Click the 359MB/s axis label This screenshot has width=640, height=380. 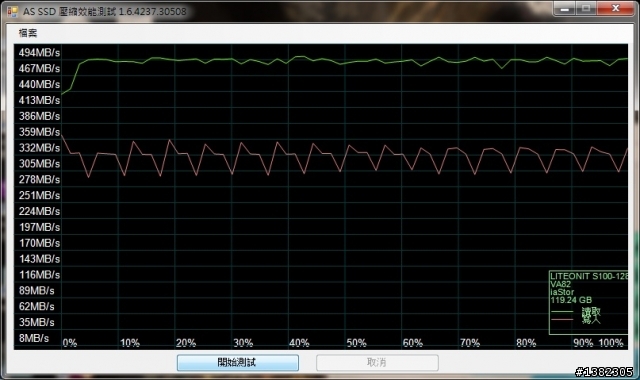click(x=39, y=132)
